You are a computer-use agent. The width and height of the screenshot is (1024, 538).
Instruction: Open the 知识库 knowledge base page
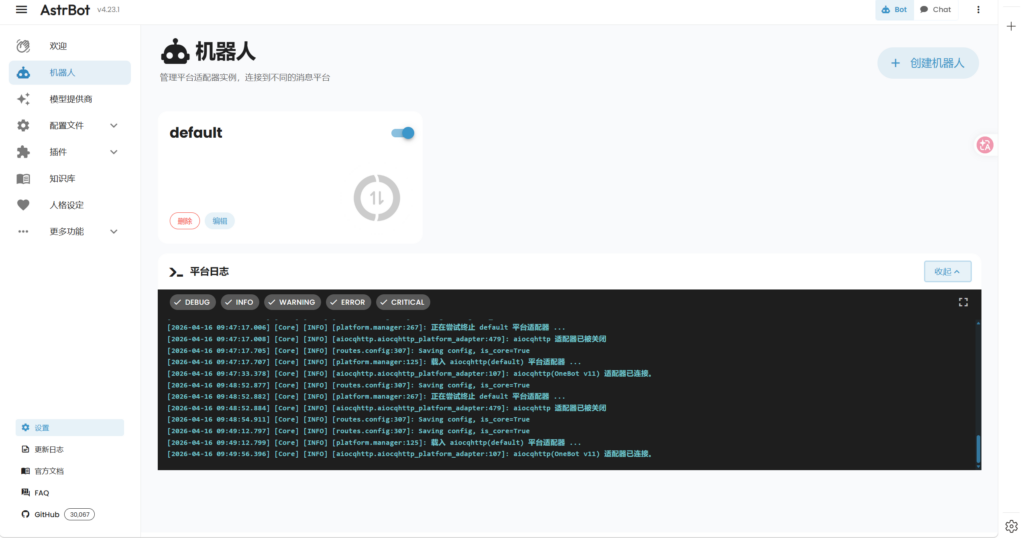62,179
